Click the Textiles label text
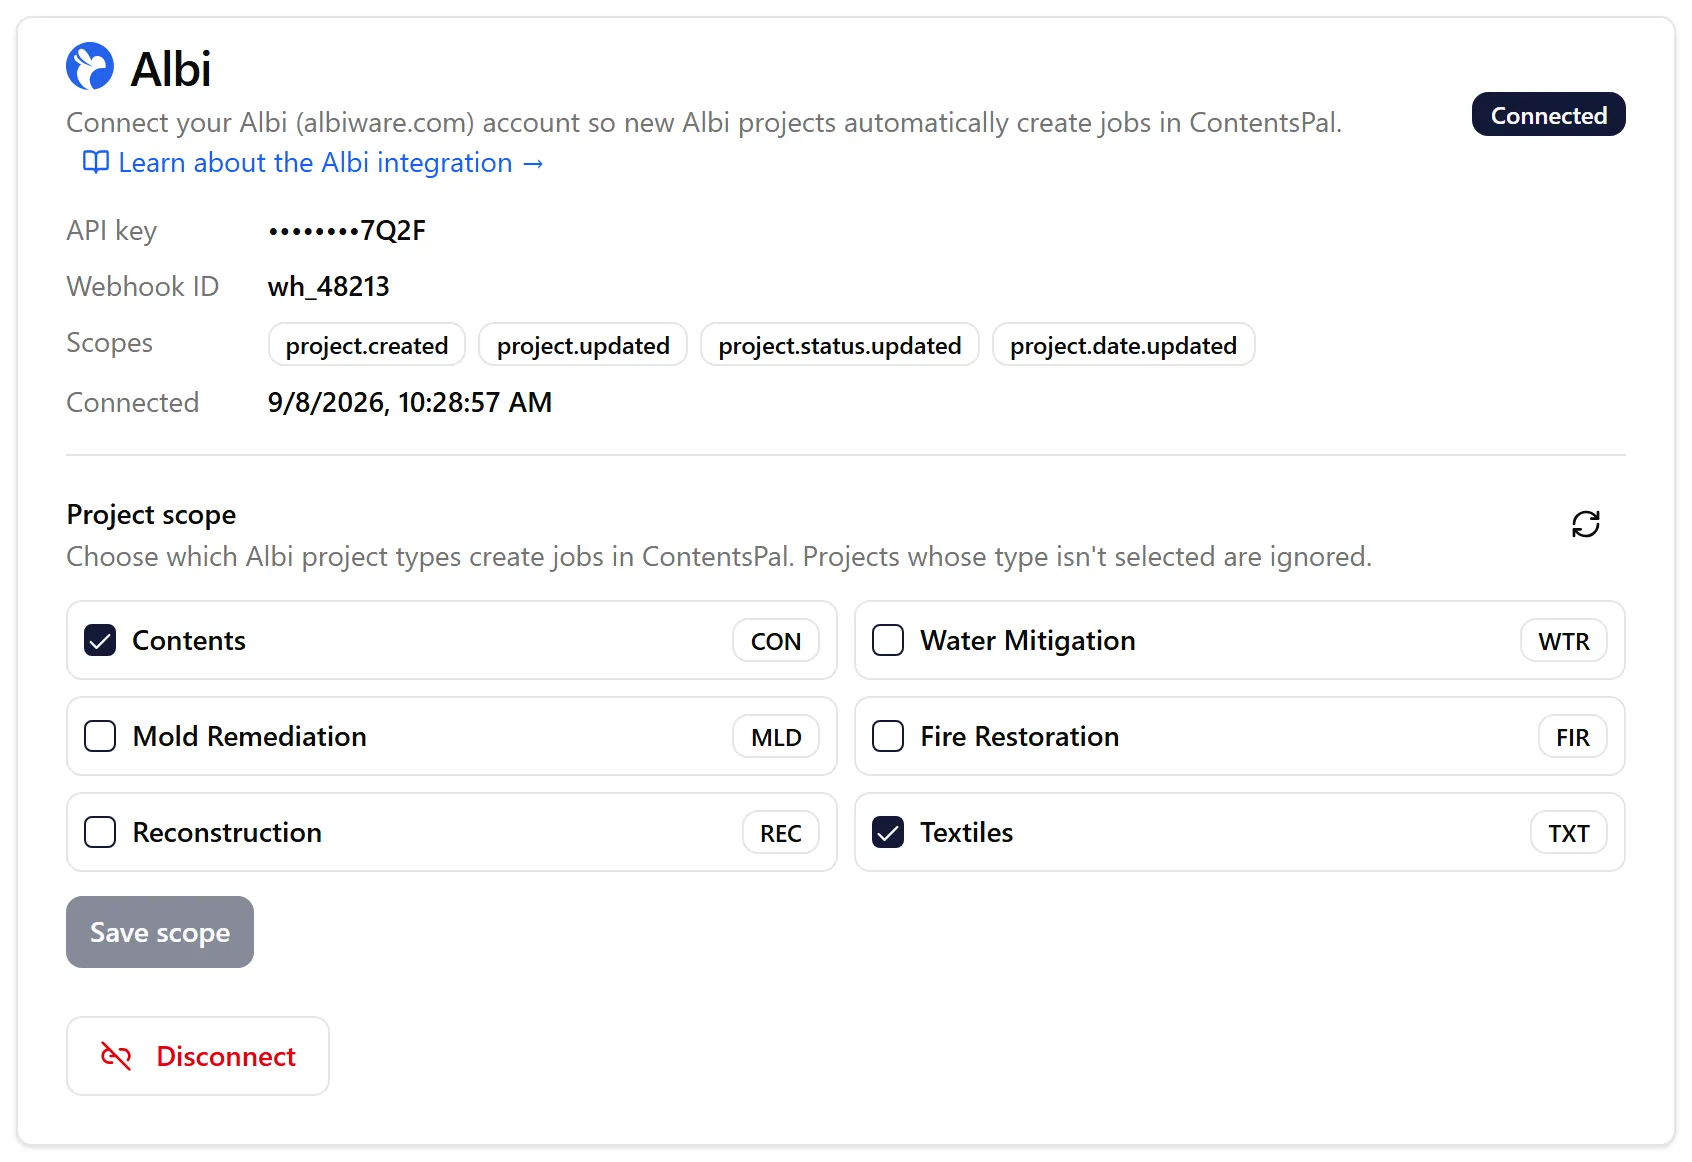The width and height of the screenshot is (1692, 1162). click(967, 832)
